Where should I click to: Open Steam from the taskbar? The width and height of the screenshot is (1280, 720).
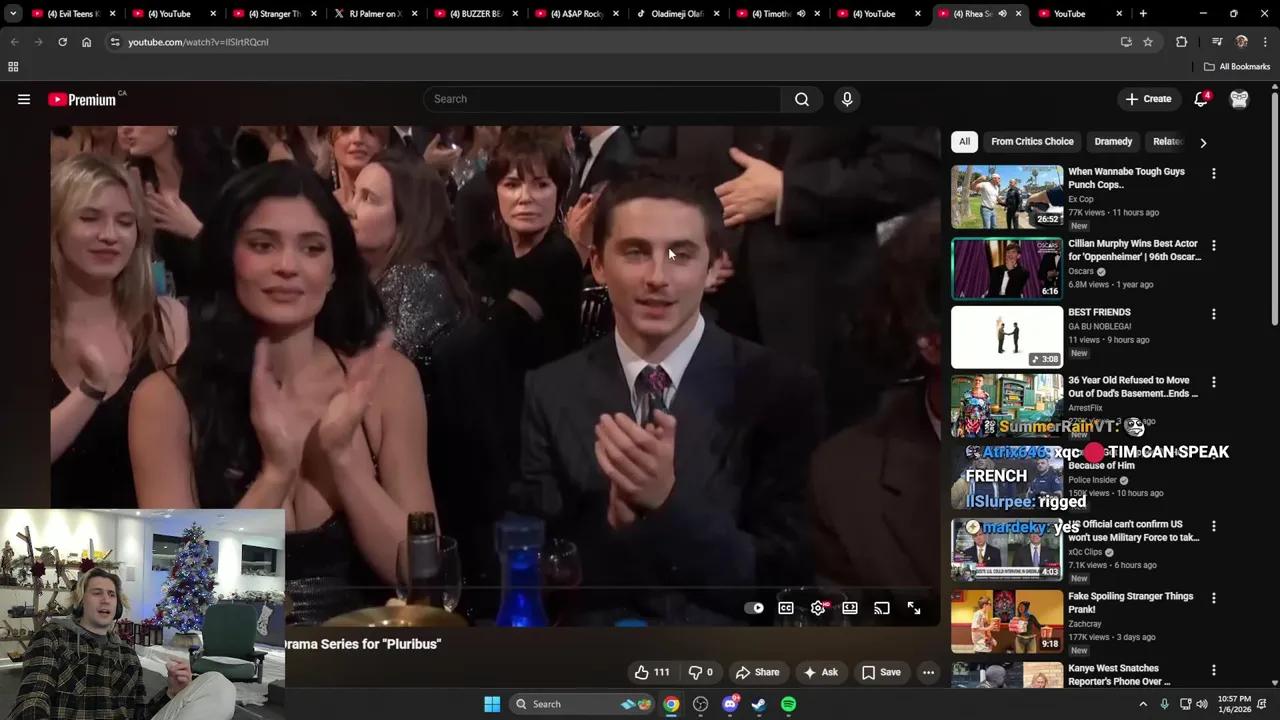(x=759, y=704)
